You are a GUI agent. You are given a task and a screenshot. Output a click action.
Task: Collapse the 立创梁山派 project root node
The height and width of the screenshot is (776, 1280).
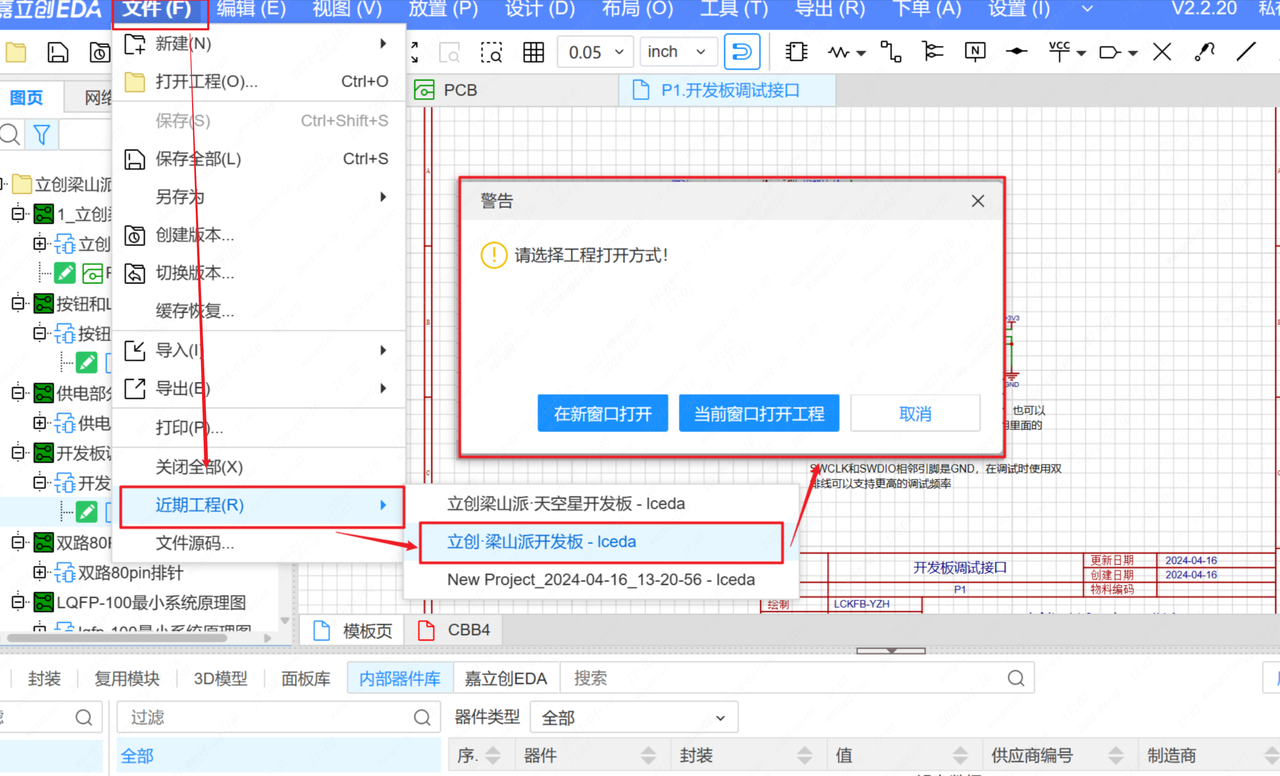point(3,184)
